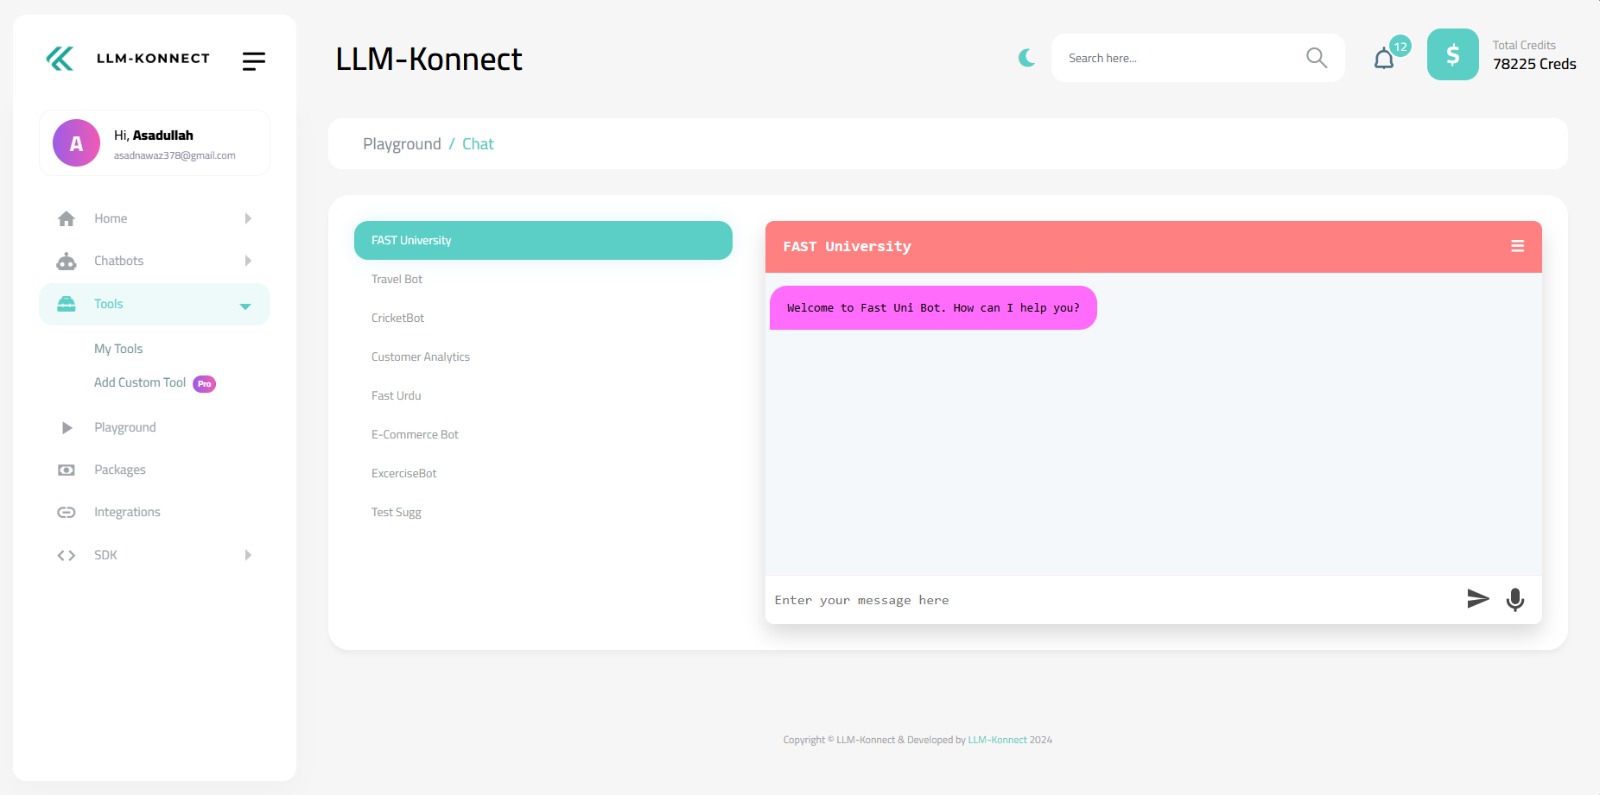Click the microphone voice input icon
The image size is (1600, 795).
coord(1515,599)
